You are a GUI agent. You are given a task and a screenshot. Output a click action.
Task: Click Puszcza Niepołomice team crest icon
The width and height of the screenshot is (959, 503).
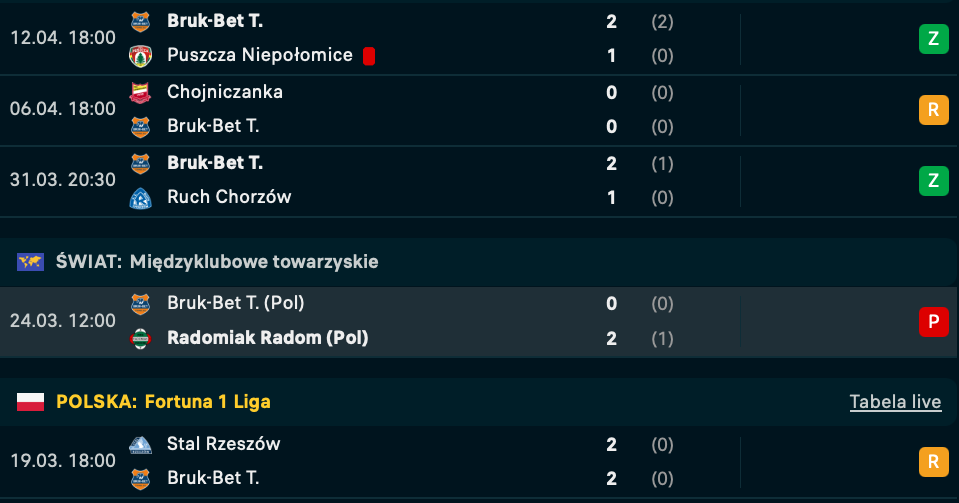tap(140, 56)
